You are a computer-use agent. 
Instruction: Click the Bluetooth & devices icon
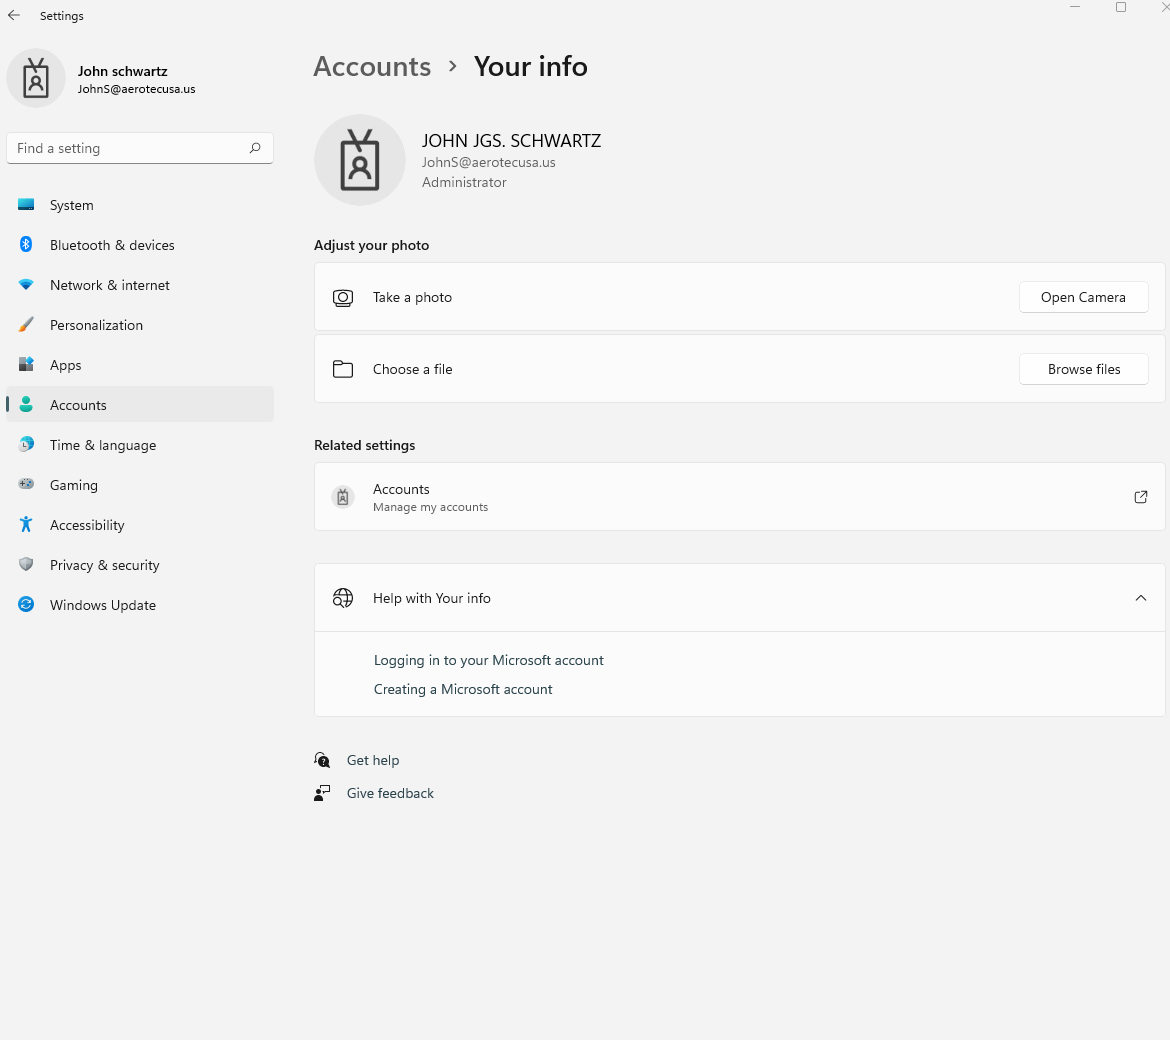[x=26, y=245]
